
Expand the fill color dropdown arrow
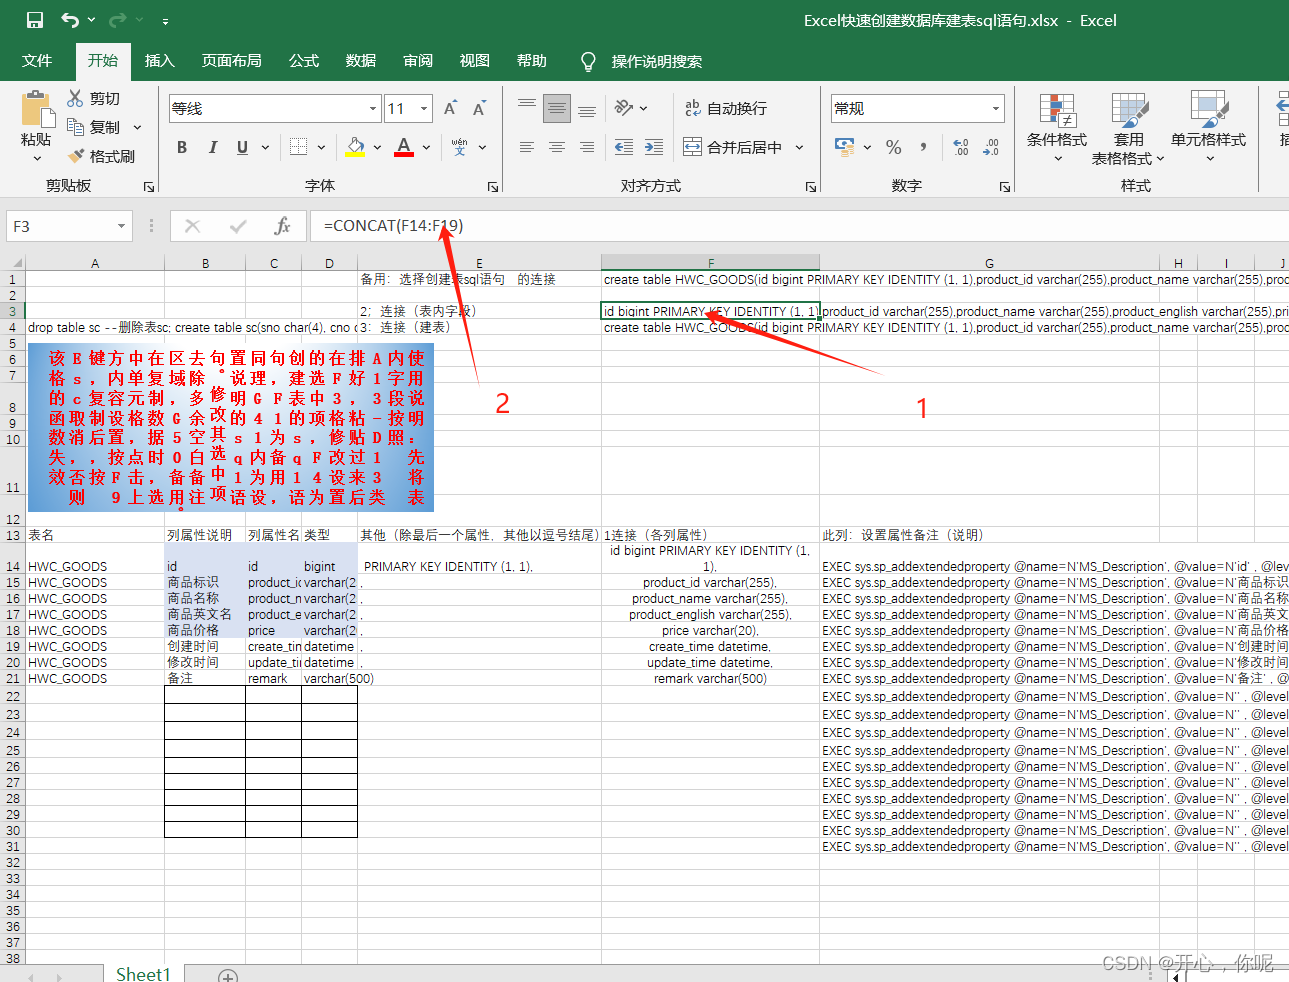(x=377, y=147)
